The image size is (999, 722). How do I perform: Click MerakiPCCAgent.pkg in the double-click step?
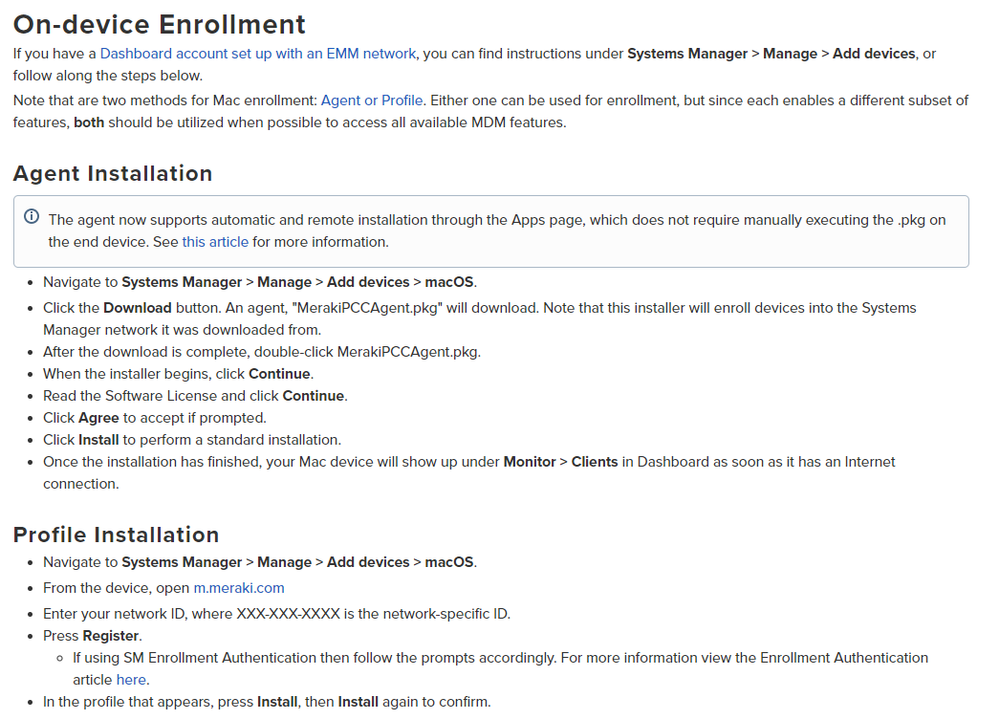(x=408, y=352)
